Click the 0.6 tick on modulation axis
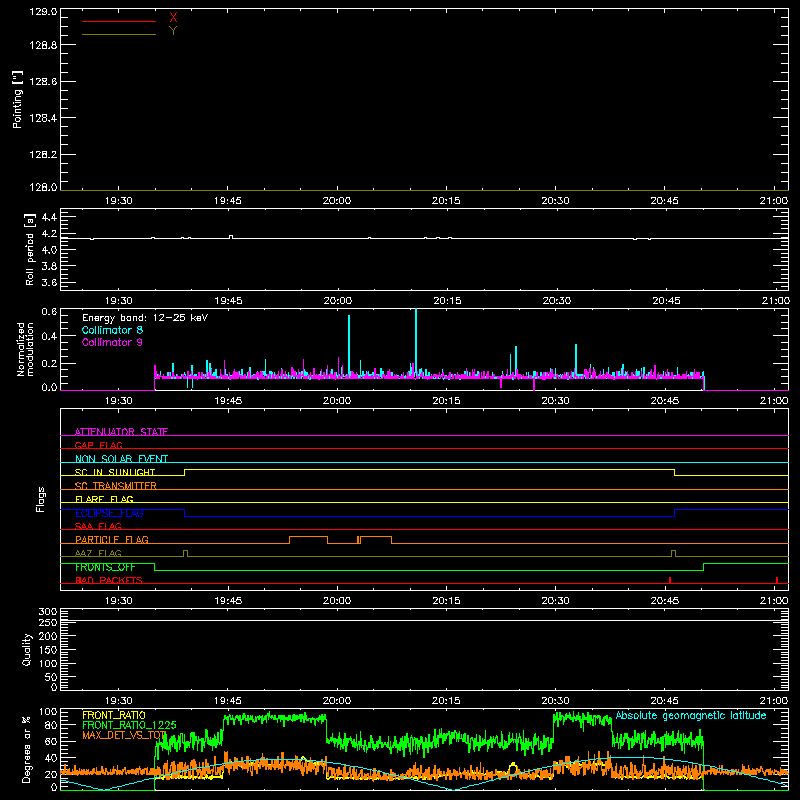800x800 pixels. [x=49, y=312]
